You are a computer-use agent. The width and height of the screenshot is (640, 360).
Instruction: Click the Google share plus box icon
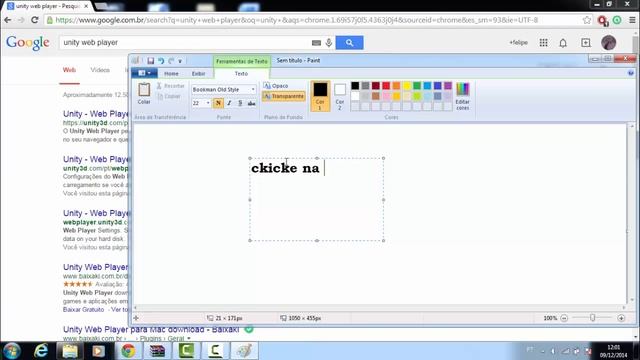click(586, 42)
